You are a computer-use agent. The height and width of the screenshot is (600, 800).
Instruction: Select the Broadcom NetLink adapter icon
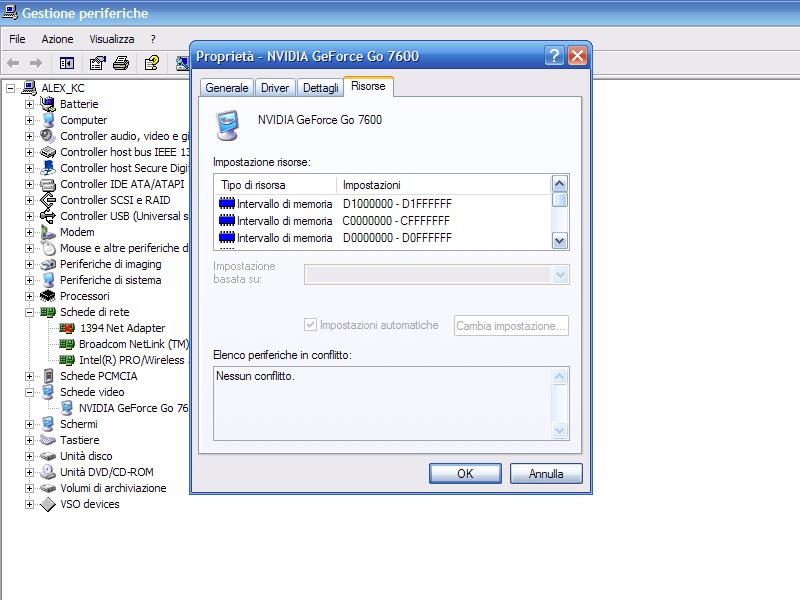tap(67, 344)
